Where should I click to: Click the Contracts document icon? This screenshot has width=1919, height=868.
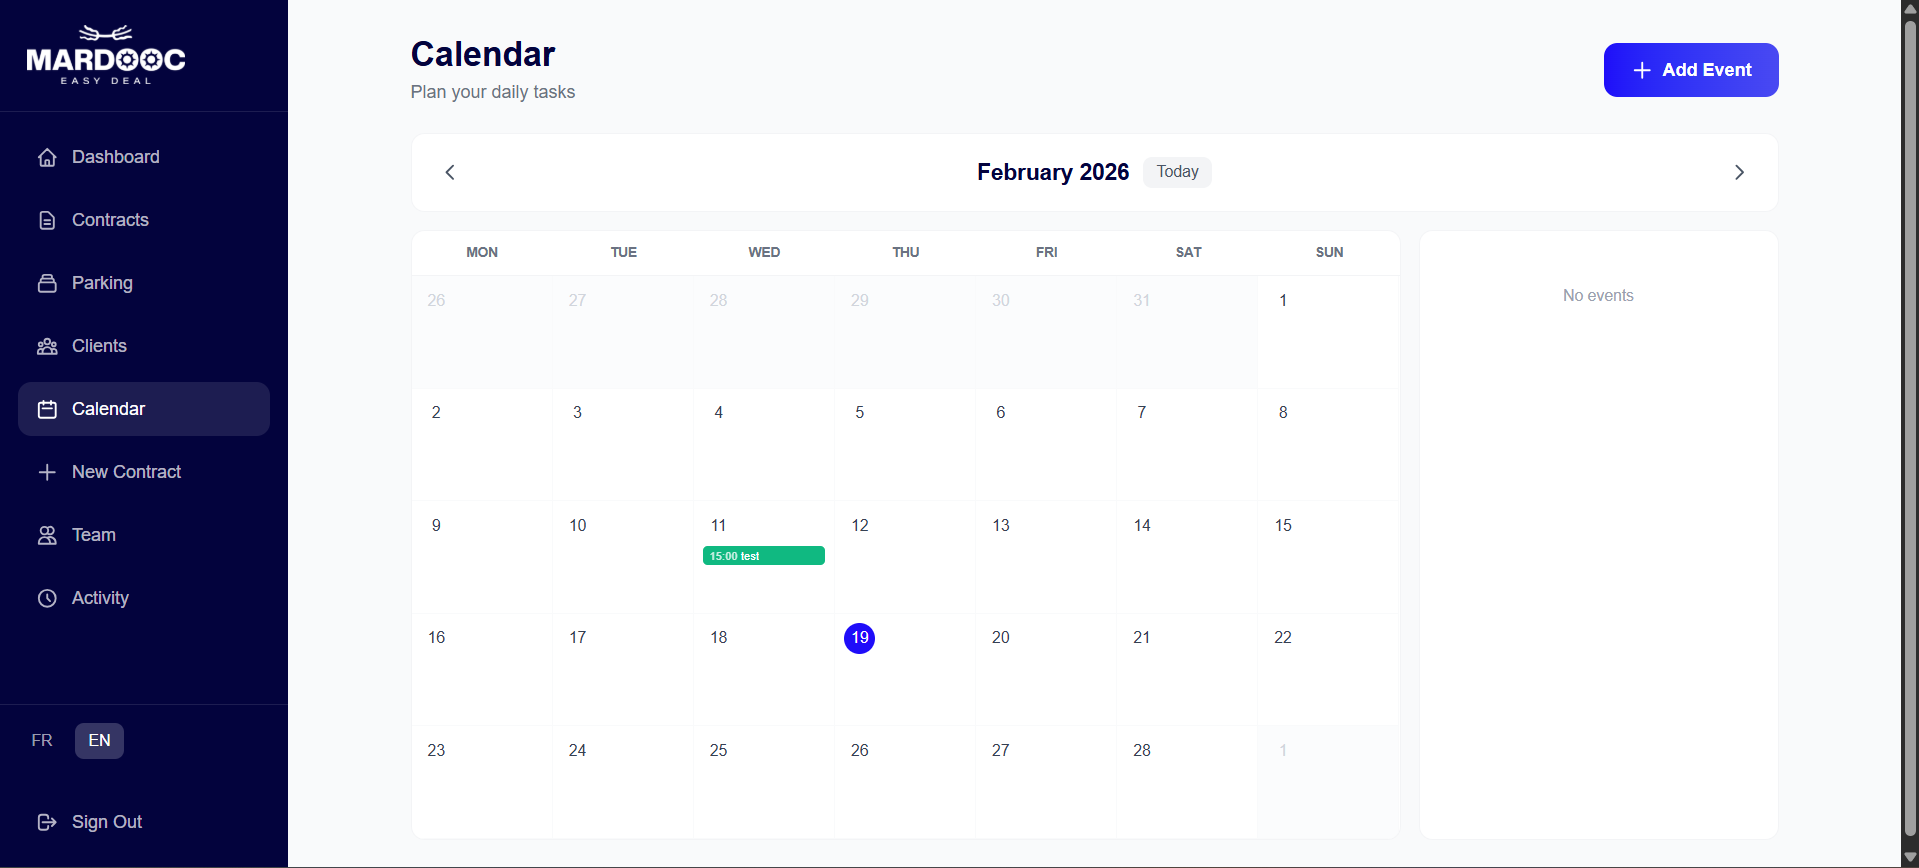[47, 220]
